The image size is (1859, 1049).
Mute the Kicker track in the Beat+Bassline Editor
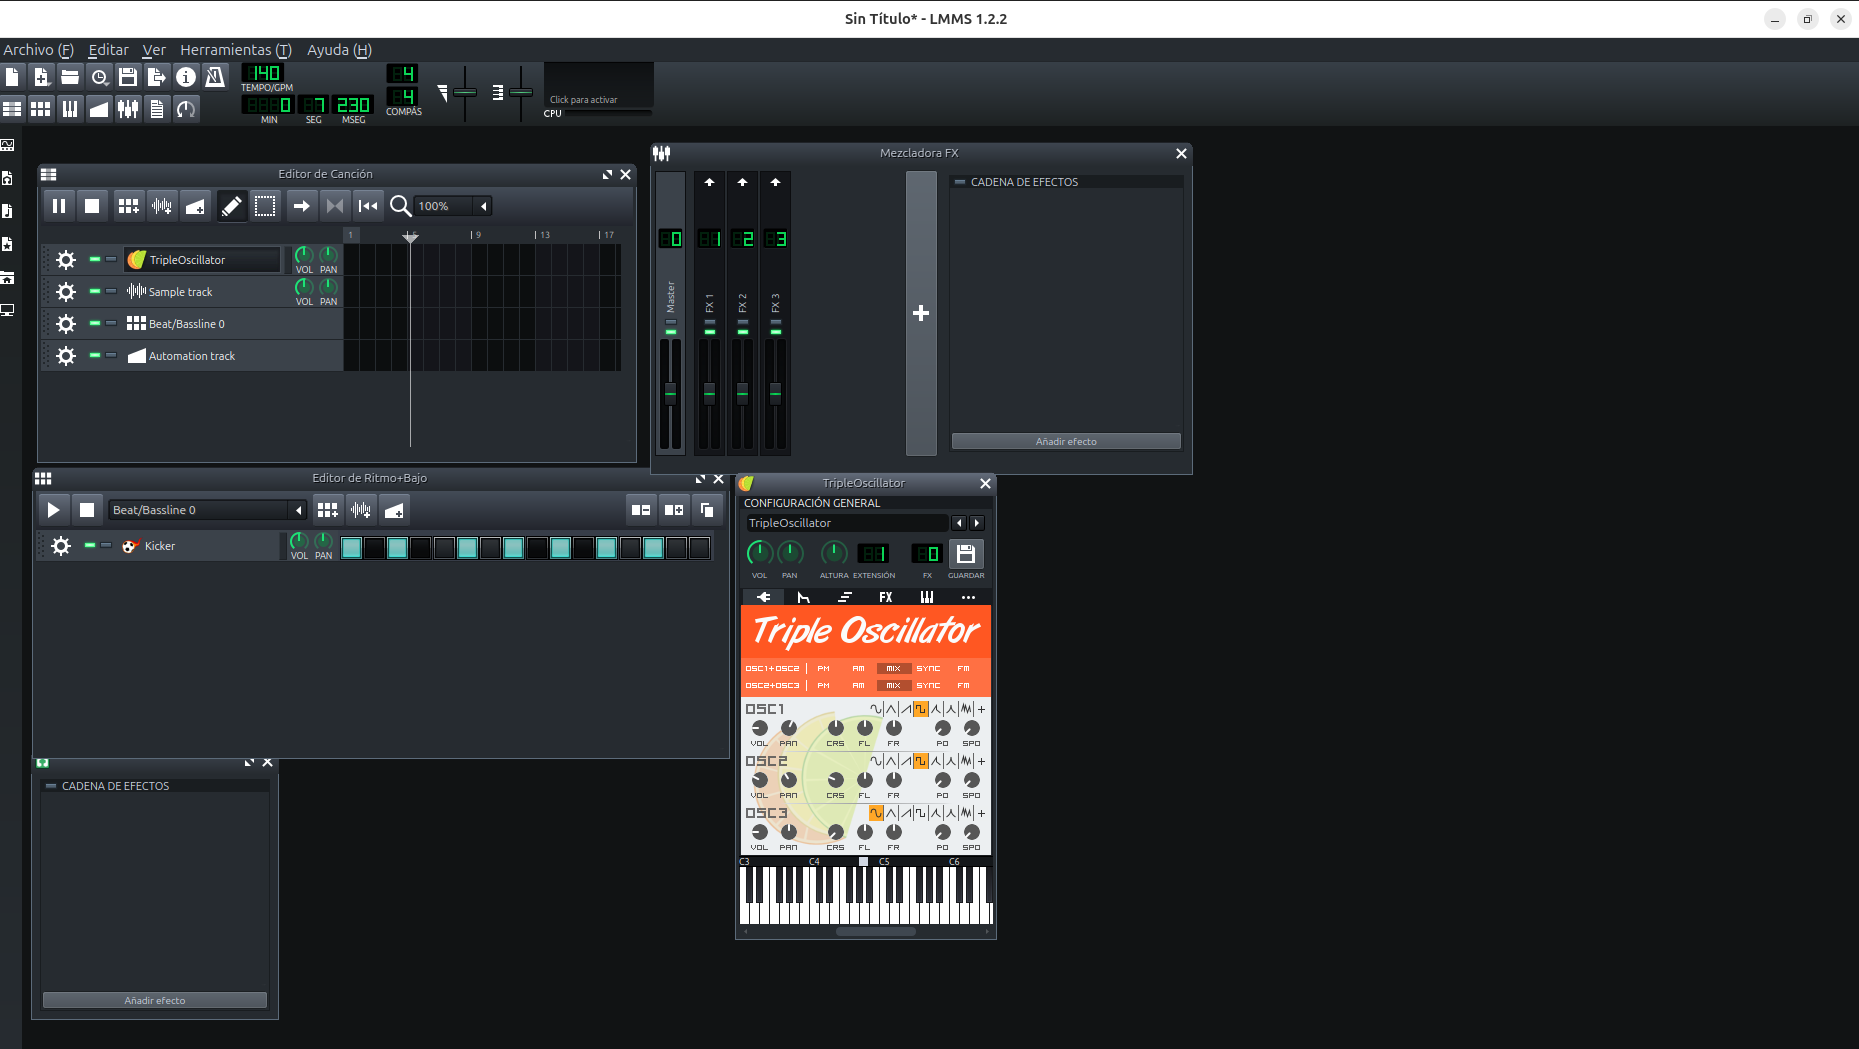(x=90, y=545)
